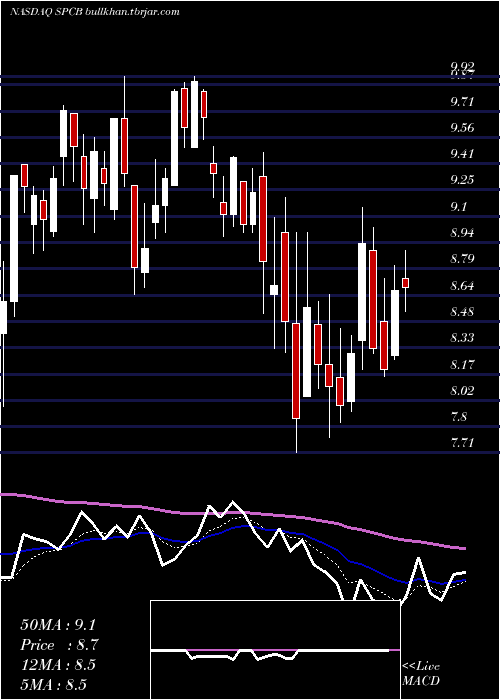Viewport: 500px width, 700px height.
Task: Click the 8.94 price axis label
Action: coord(462,233)
